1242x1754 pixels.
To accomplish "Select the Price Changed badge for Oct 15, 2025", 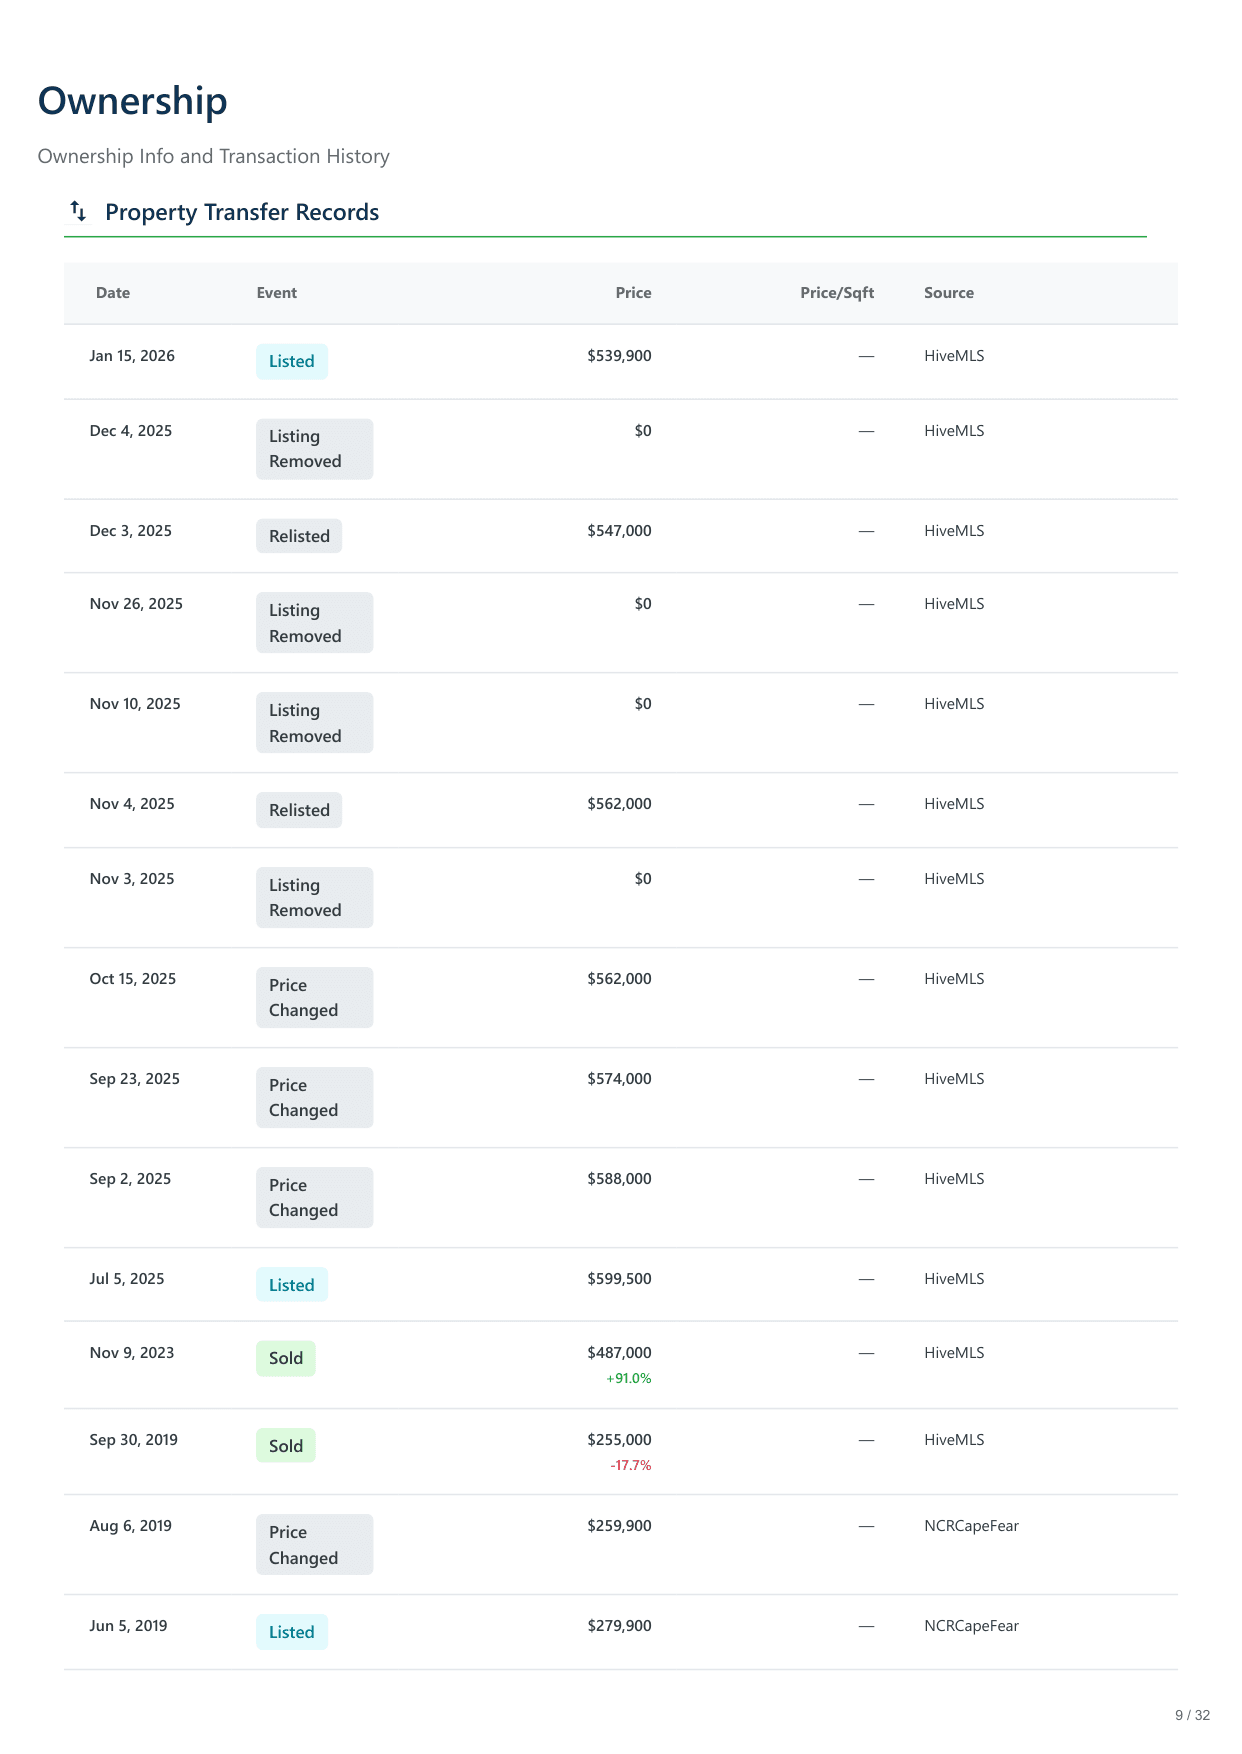I will pyautogui.click(x=314, y=997).
